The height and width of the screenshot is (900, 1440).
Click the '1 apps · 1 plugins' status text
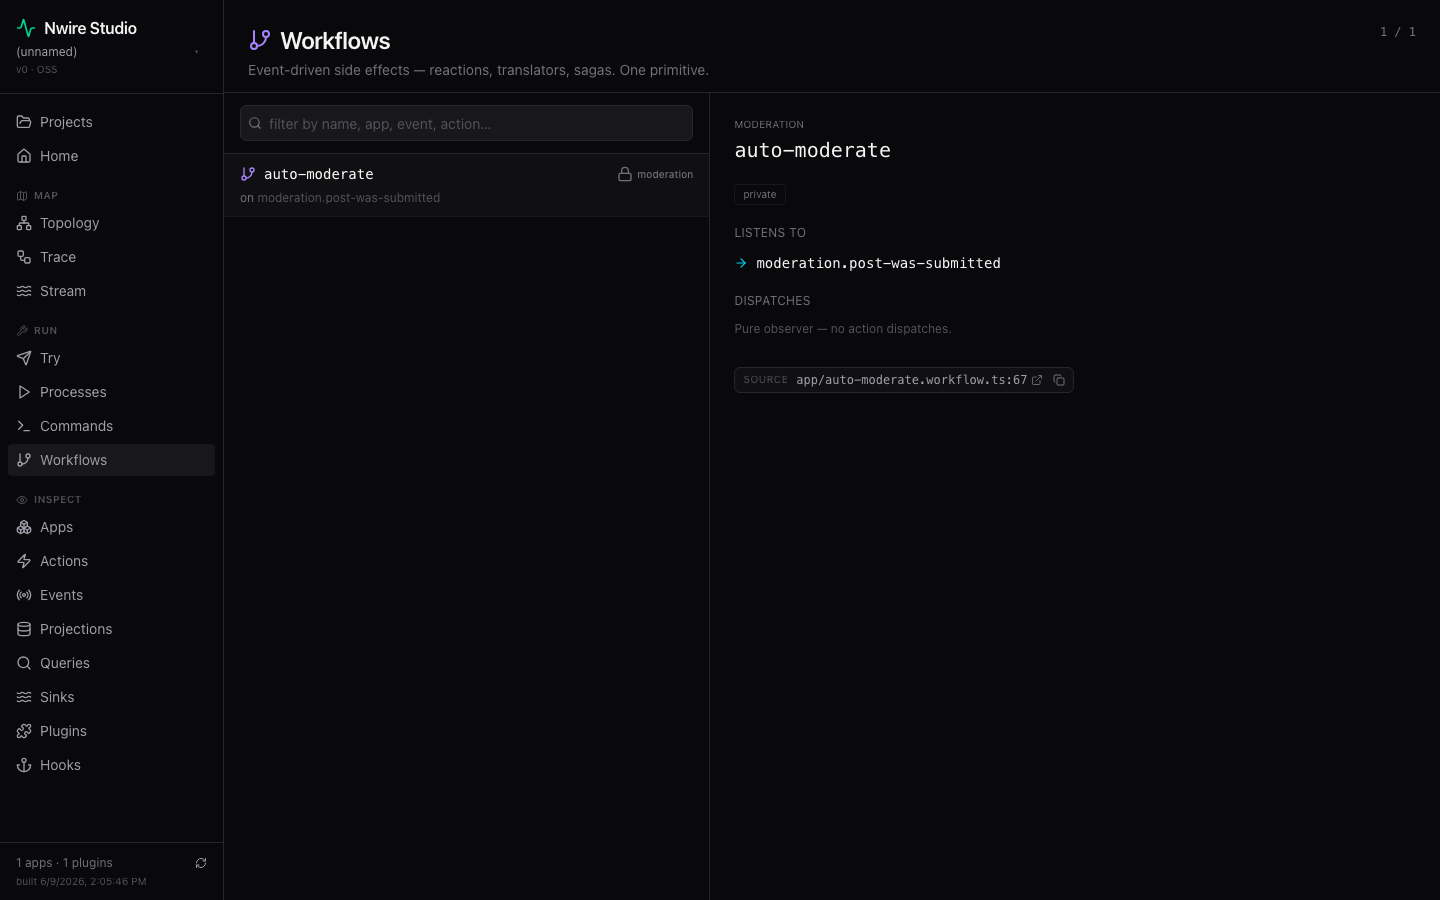pos(64,863)
